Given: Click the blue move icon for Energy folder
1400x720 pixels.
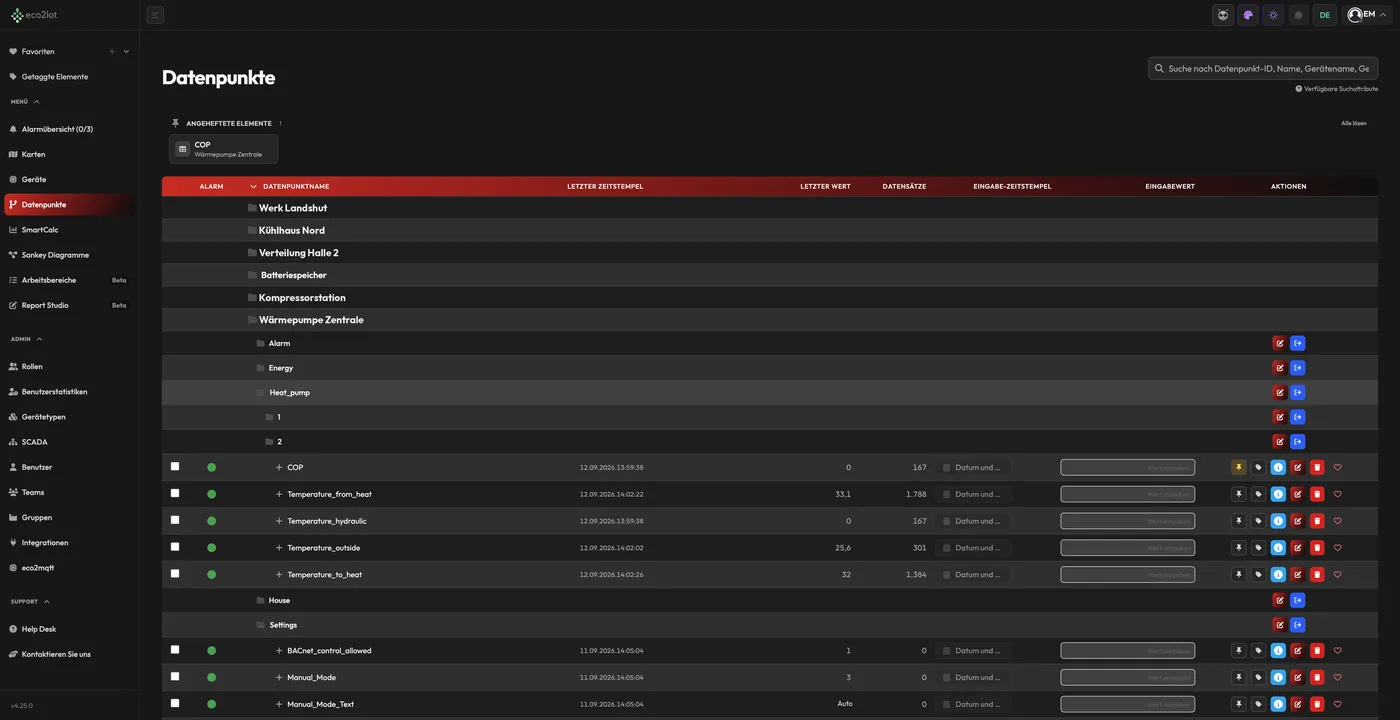Looking at the screenshot, I should [x=1298, y=368].
